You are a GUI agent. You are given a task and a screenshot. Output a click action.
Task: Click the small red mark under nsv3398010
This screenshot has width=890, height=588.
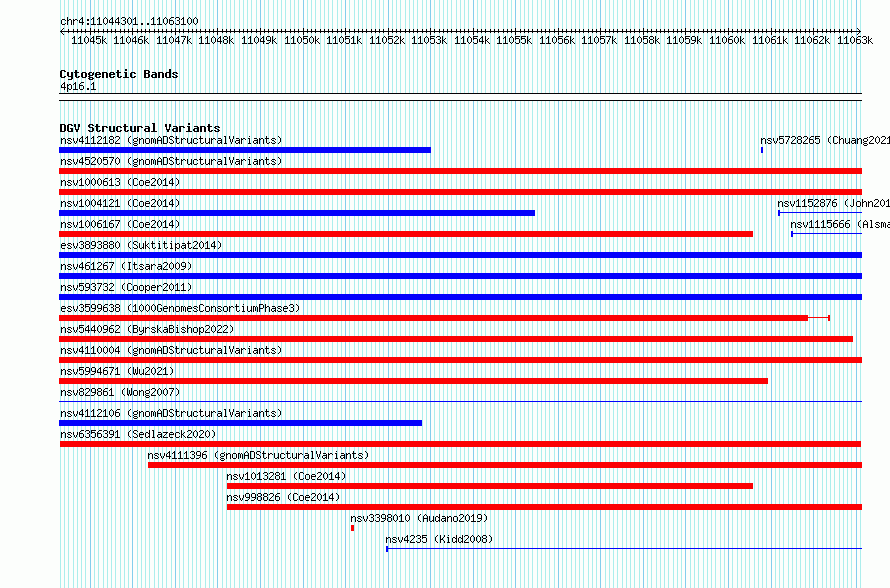tap(352, 528)
